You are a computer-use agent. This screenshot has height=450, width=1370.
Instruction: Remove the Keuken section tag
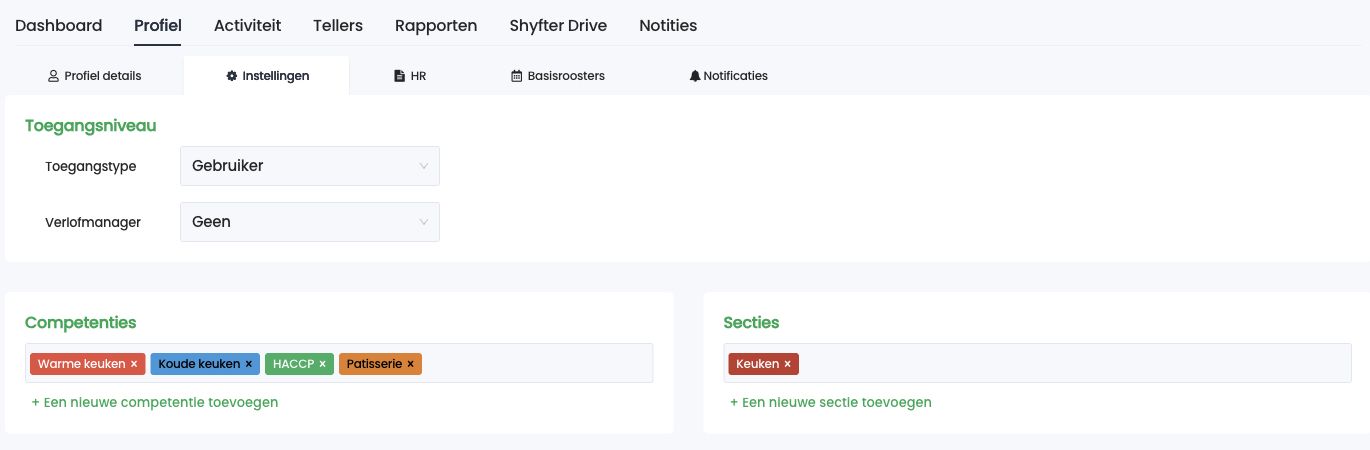click(787, 364)
